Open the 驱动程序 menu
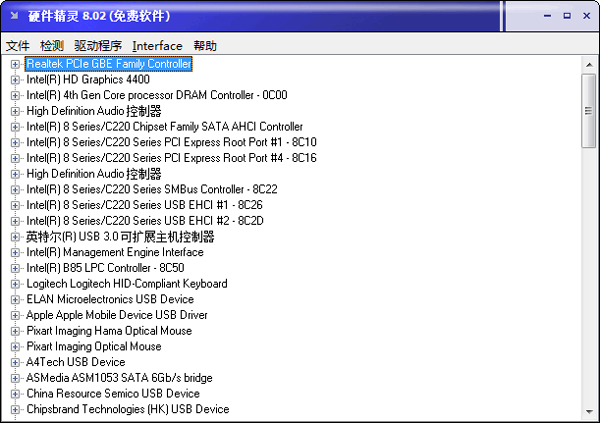Viewport: 600px width, 423px height. coord(98,46)
